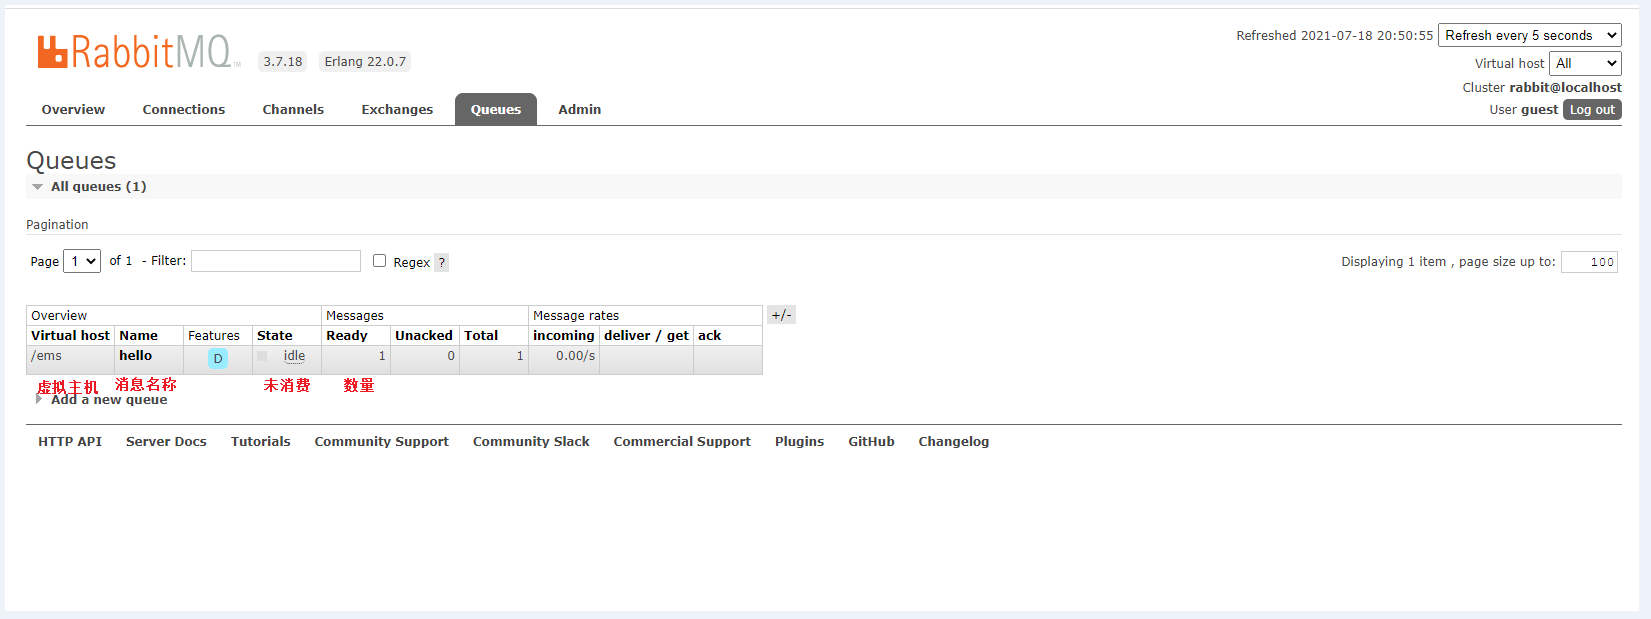Switch to the Admin tab
The height and width of the screenshot is (619, 1651).
pyautogui.click(x=580, y=110)
